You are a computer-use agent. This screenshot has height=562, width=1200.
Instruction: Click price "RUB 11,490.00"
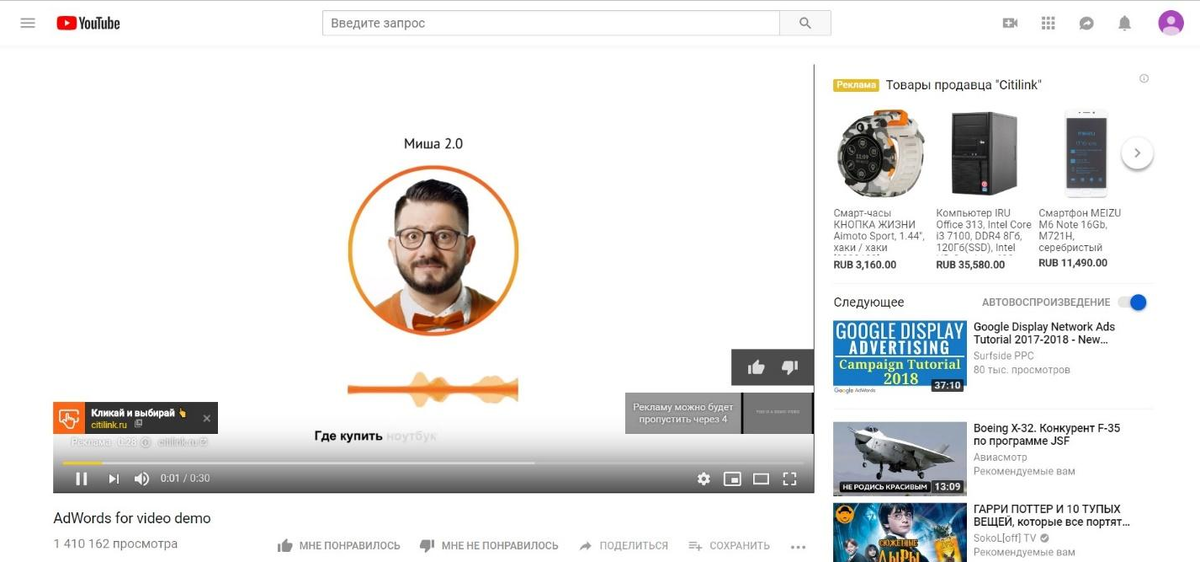click(x=1073, y=263)
